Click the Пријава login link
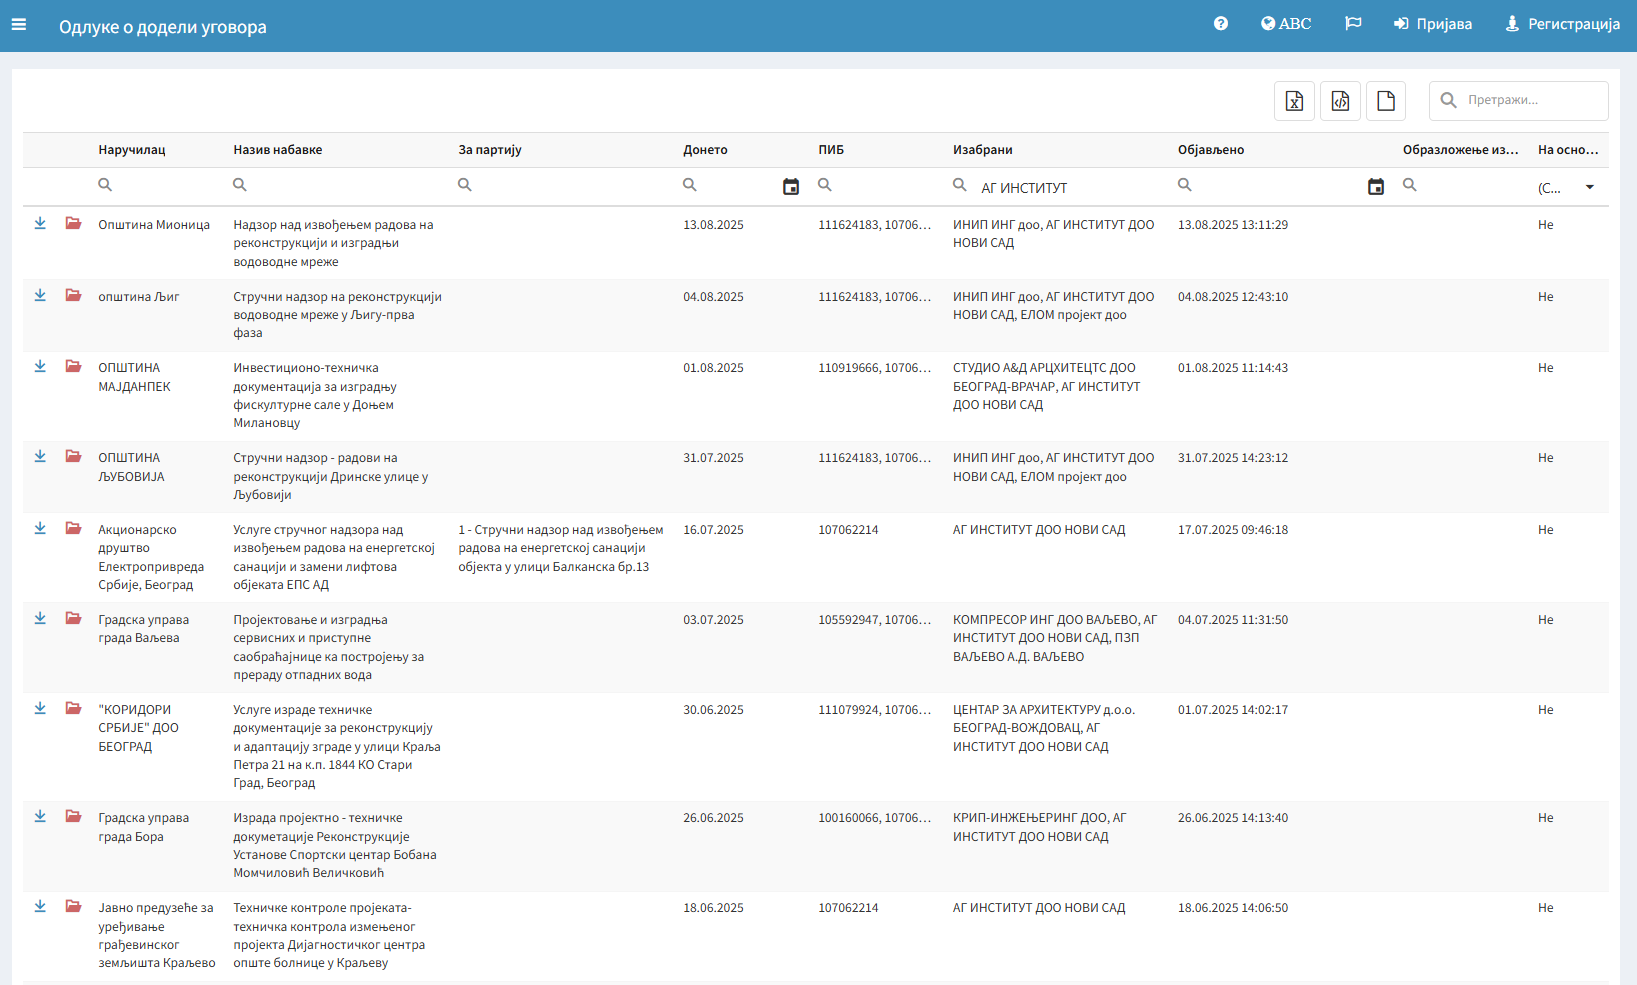The height and width of the screenshot is (985, 1637). [1433, 24]
